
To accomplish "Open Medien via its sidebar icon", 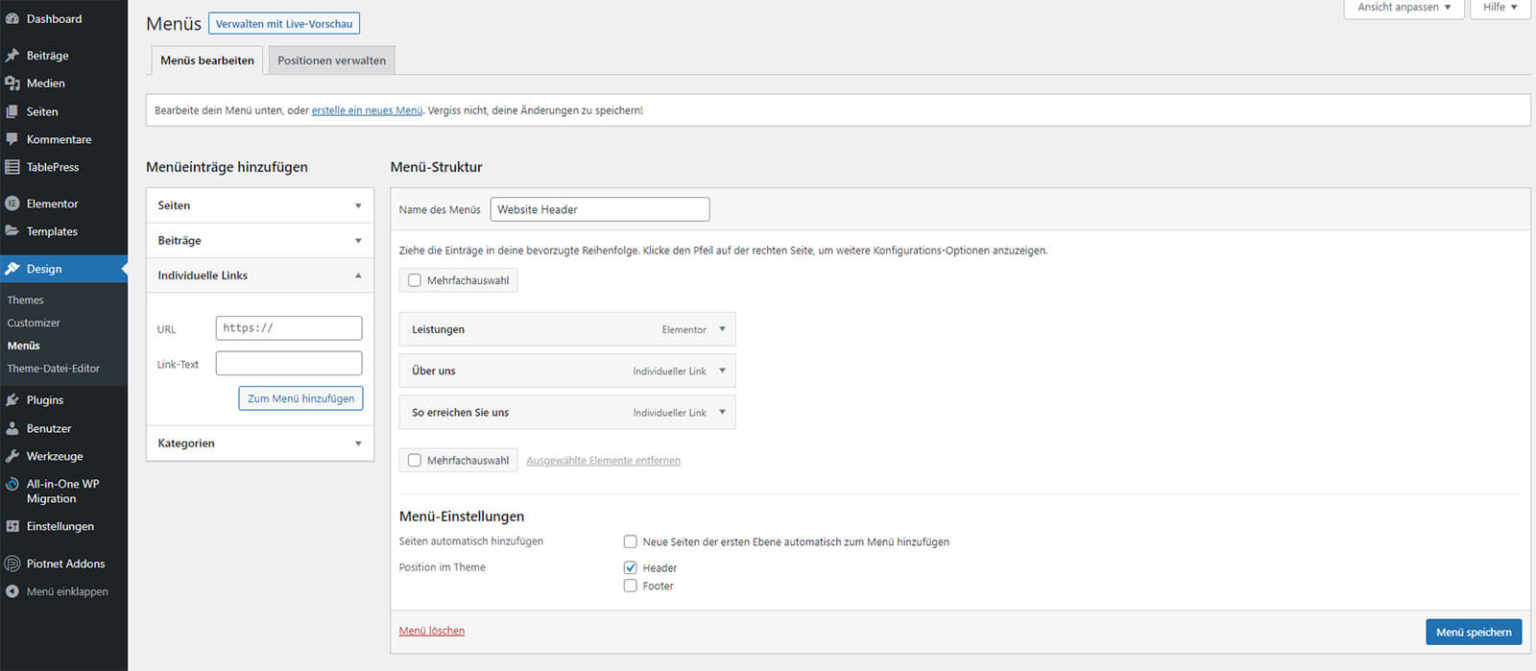I will (x=12, y=84).
